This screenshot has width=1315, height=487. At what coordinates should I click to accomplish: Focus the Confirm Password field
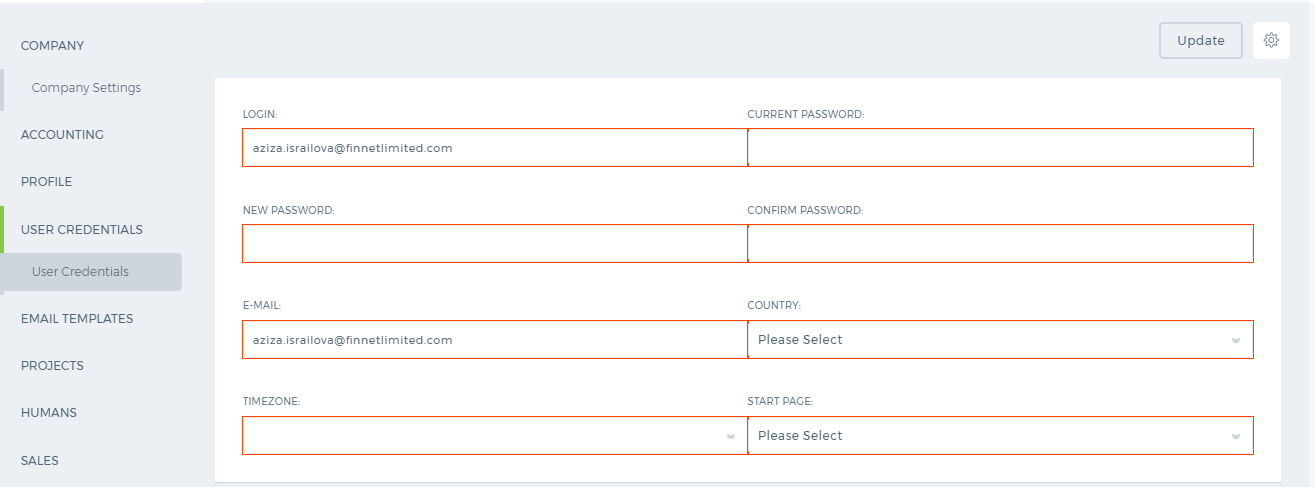(1000, 243)
